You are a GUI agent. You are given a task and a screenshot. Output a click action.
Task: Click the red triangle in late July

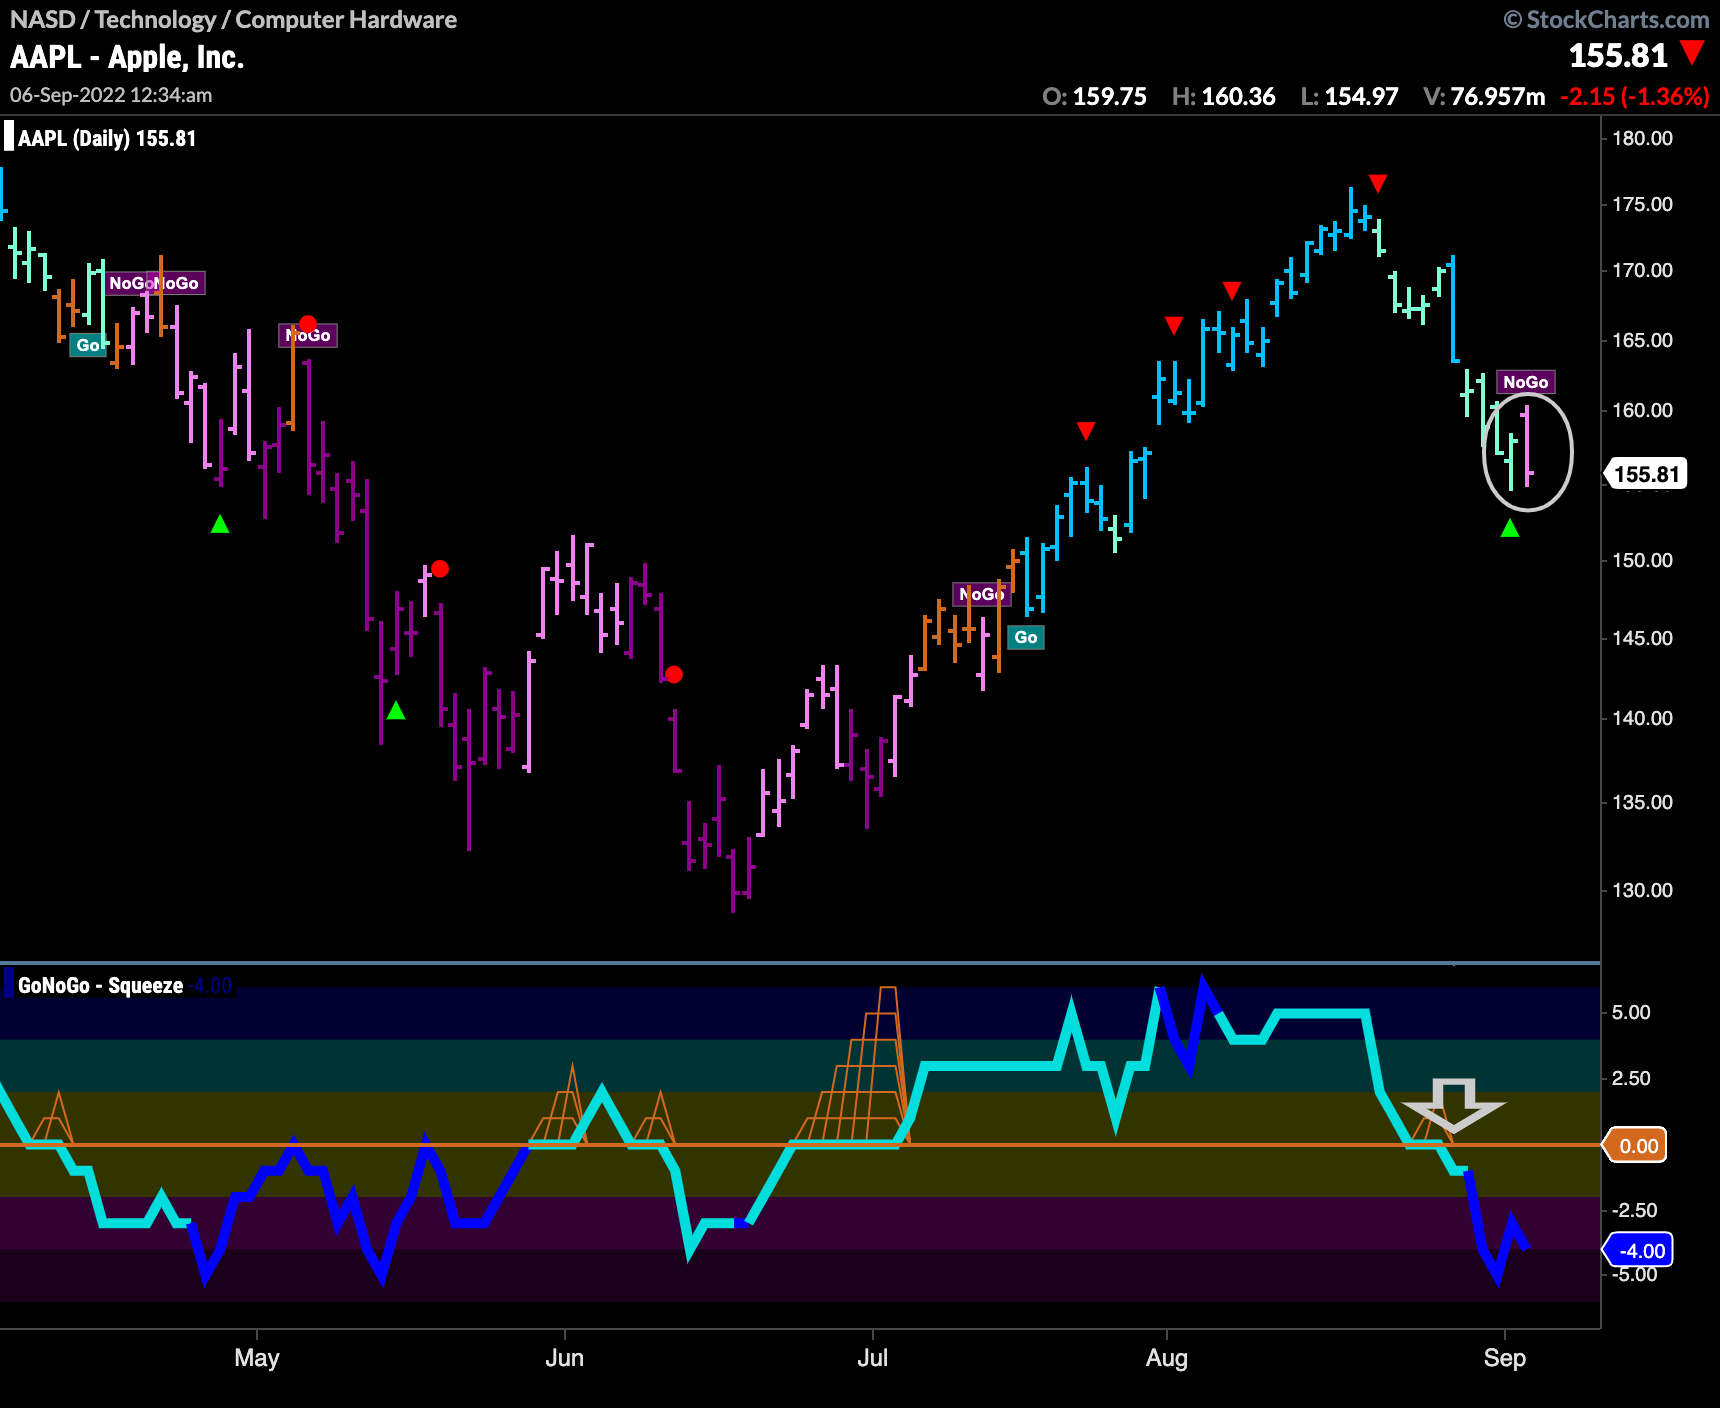pos(1086,431)
